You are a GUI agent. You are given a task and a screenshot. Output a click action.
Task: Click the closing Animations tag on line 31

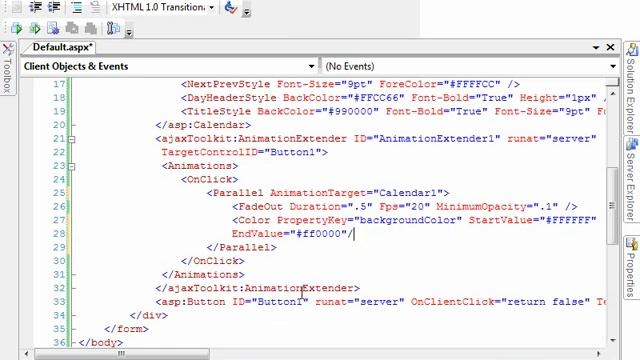point(203,275)
